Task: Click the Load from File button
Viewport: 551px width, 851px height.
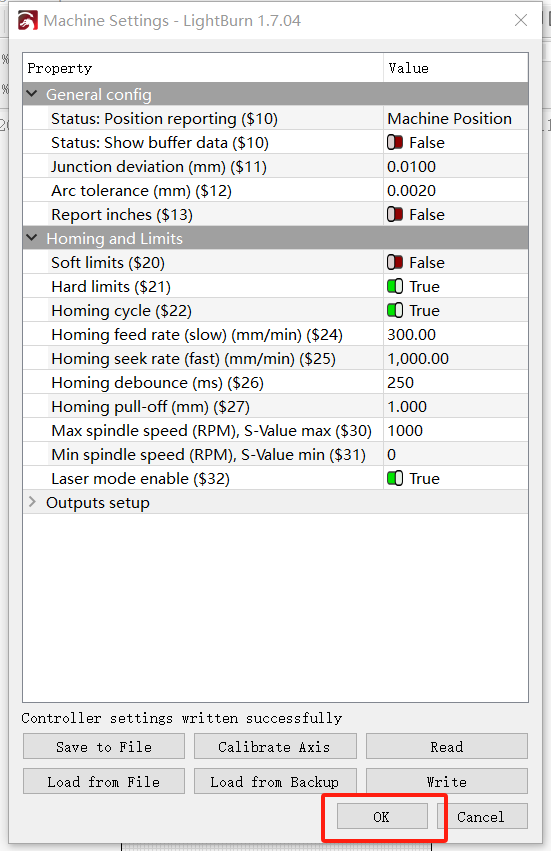Action: (x=104, y=782)
